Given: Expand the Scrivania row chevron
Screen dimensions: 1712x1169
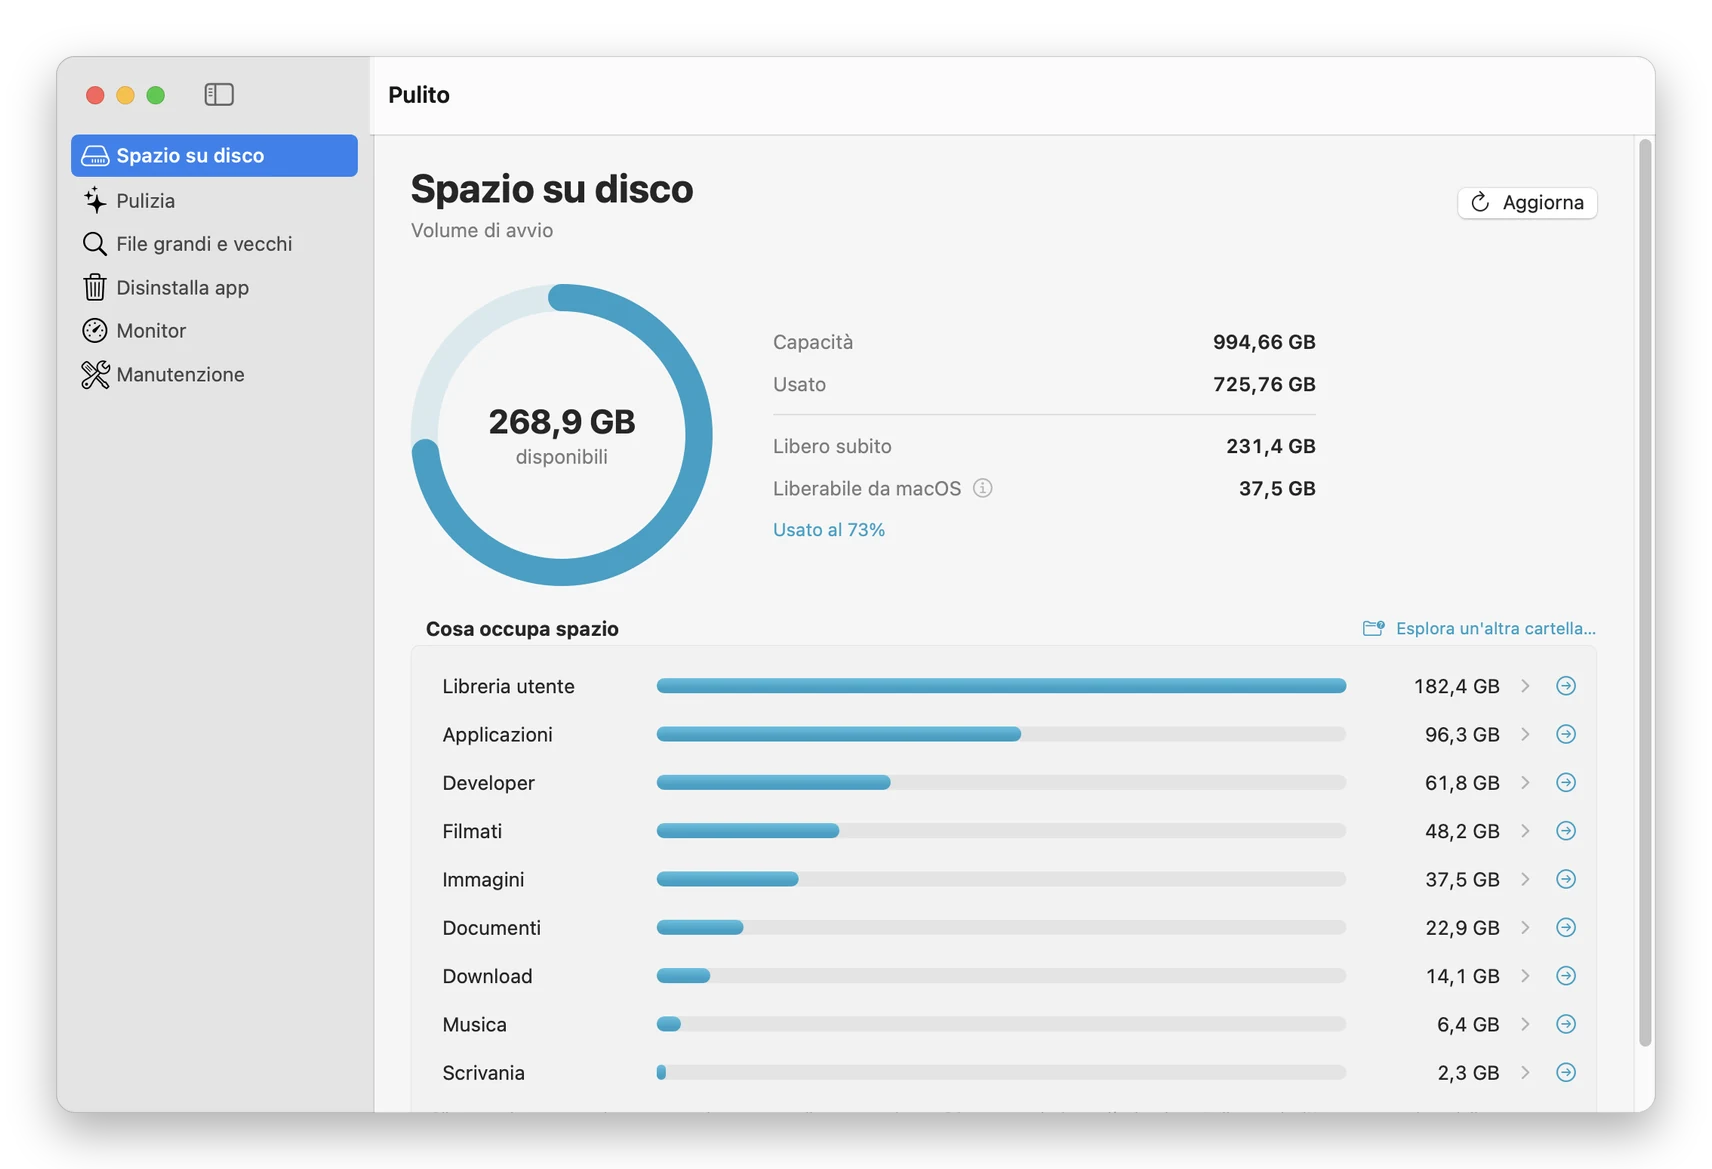Looking at the screenshot, I should (x=1526, y=1073).
